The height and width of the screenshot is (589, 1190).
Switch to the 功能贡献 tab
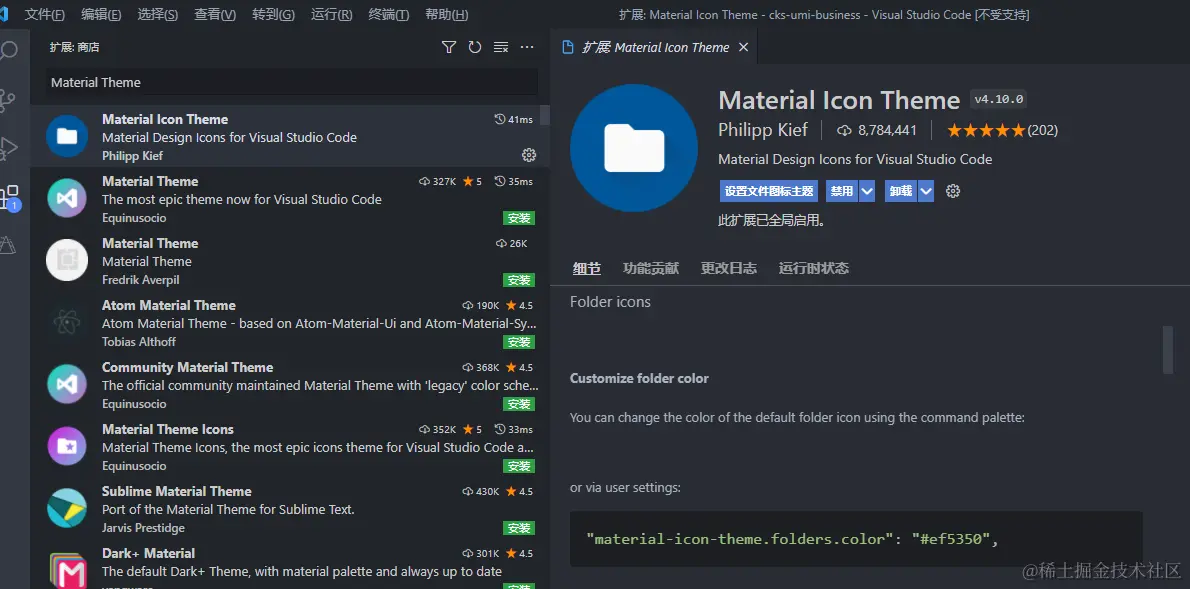click(651, 268)
